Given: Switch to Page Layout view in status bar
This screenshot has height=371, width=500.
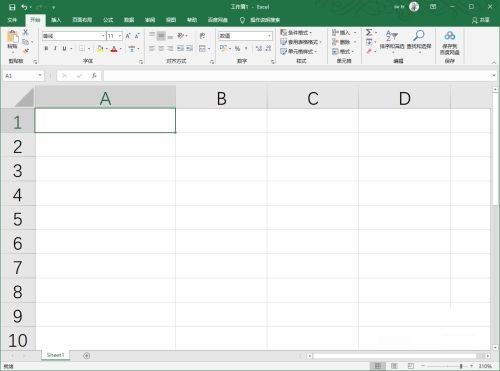Looking at the screenshot, I should 394,366.
